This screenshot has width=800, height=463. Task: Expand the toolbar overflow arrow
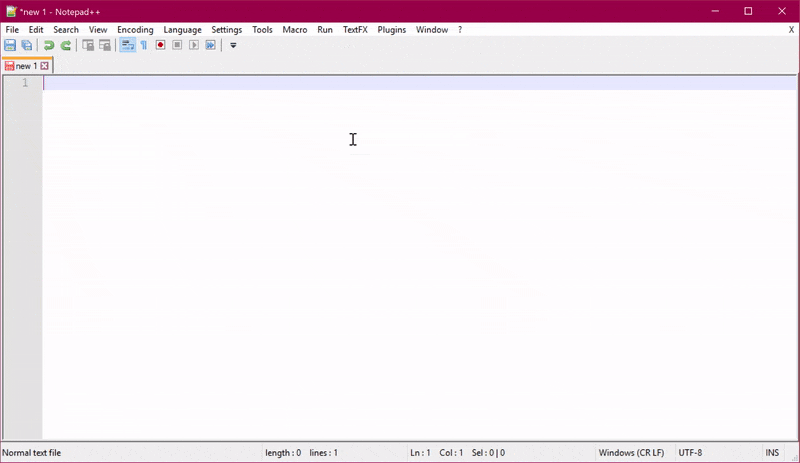(233, 45)
